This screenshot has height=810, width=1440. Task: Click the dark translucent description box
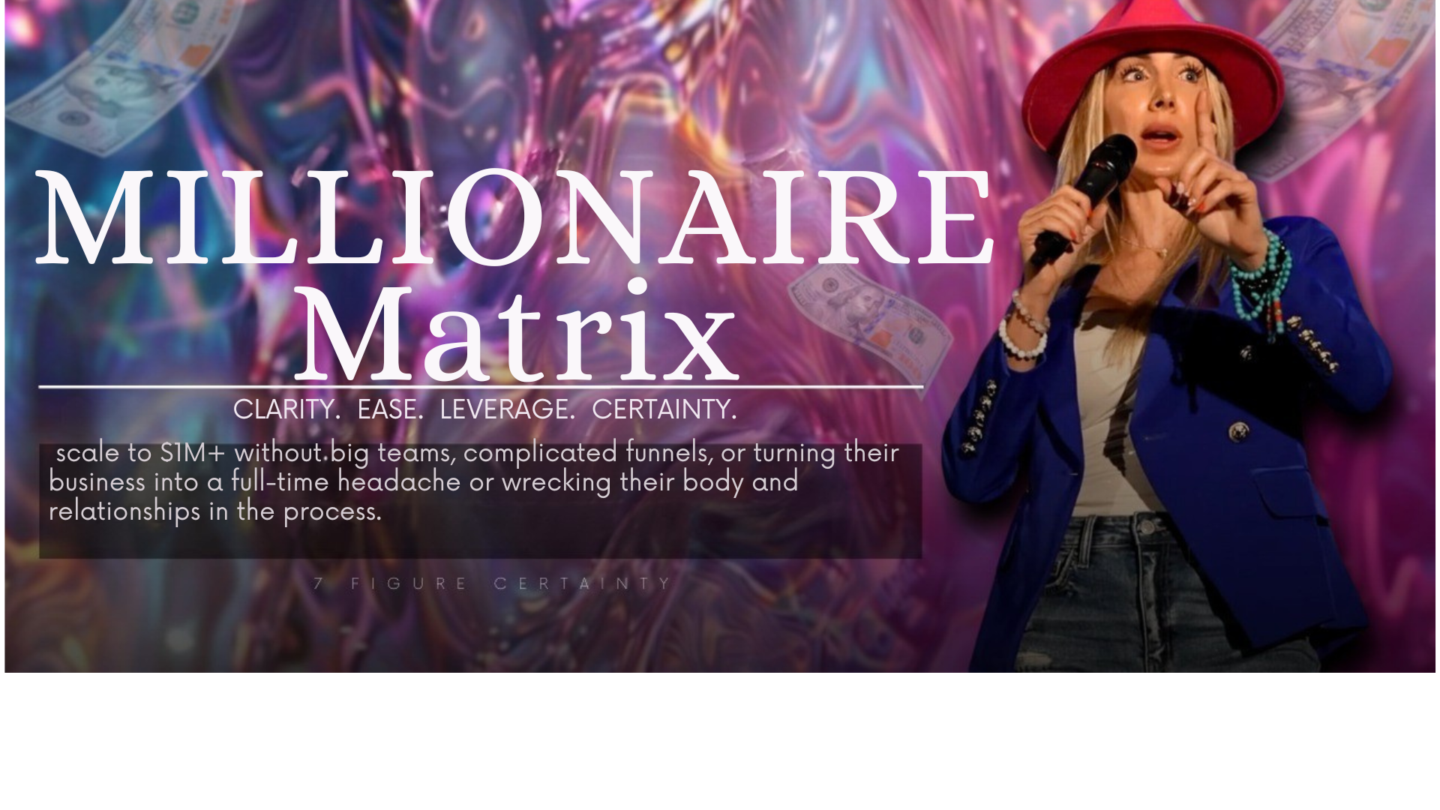point(480,500)
